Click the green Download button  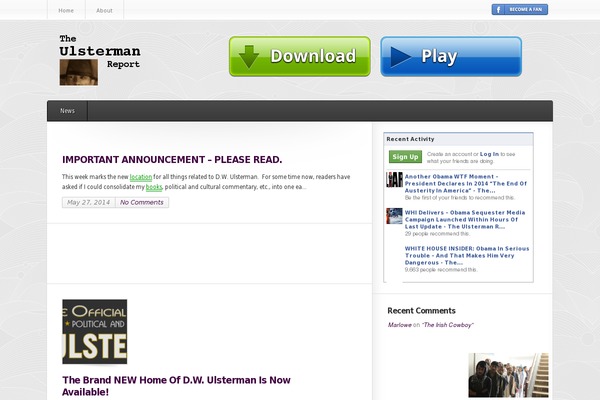pyautogui.click(x=300, y=56)
